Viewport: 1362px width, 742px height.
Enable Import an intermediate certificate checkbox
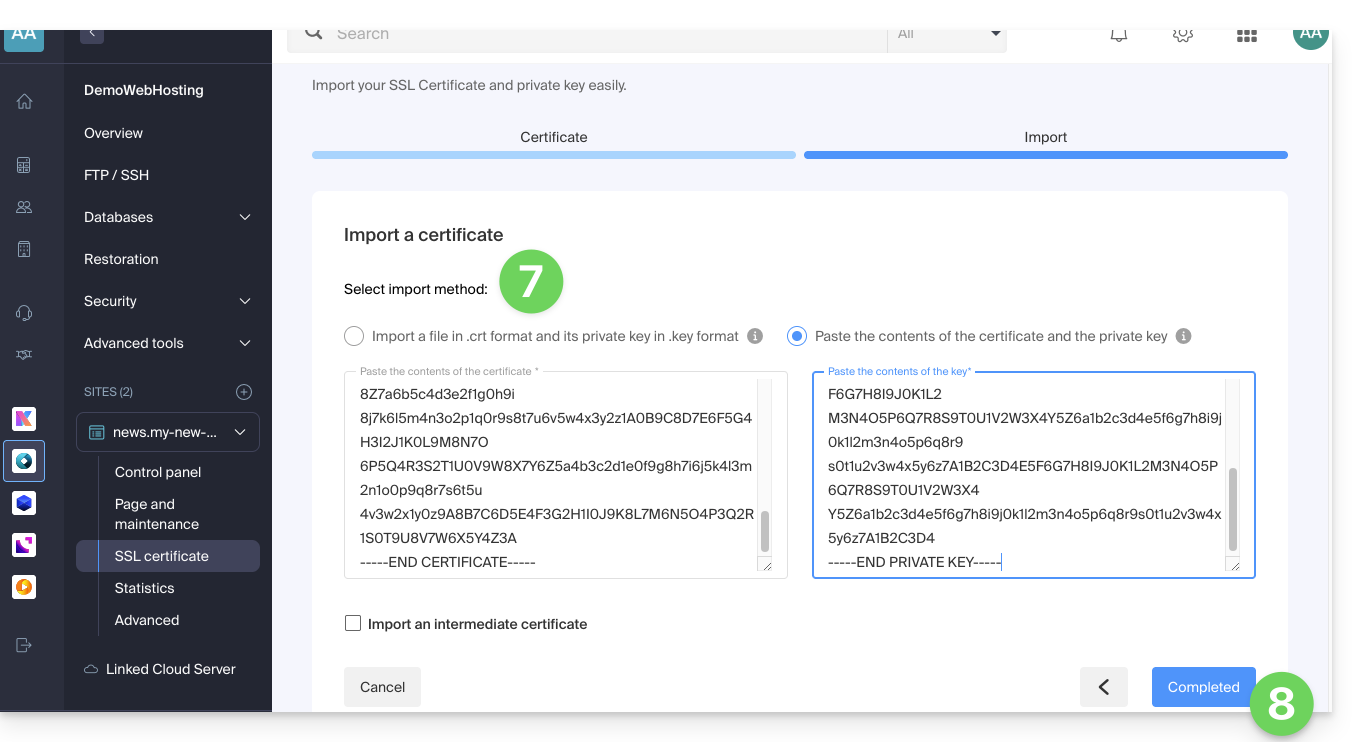353,624
